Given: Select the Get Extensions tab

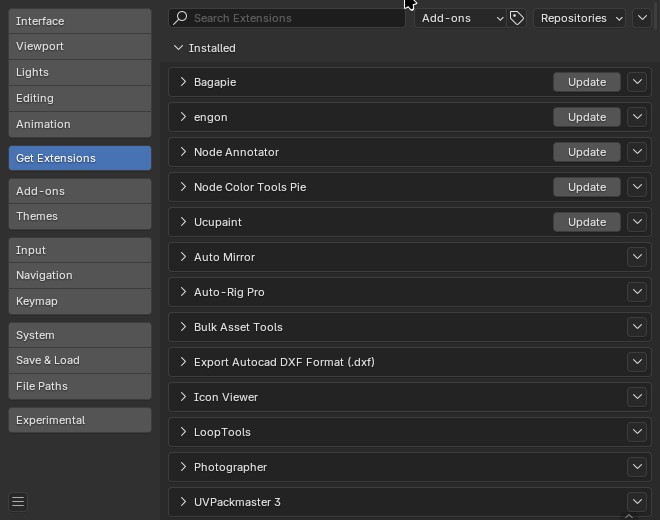Looking at the screenshot, I should point(80,158).
